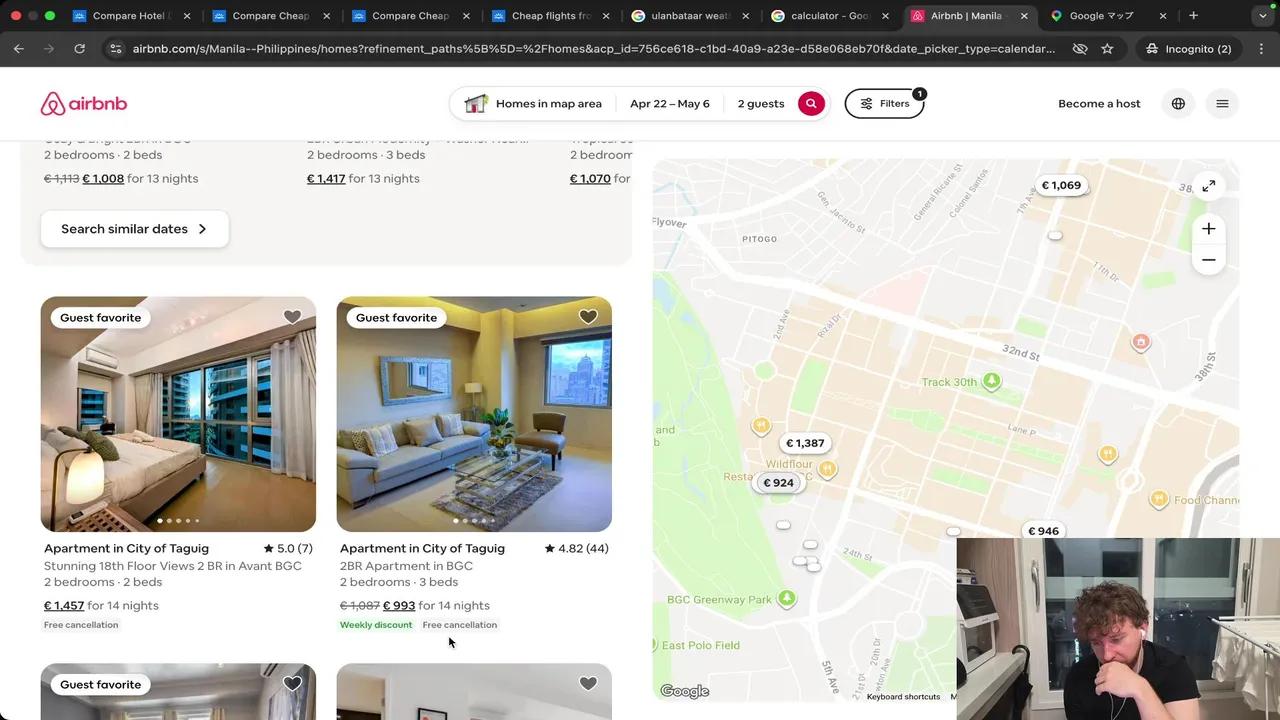Viewport: 1280px width, 720px height.
Task: Open the hamburger main menu
Action: 1222,103
